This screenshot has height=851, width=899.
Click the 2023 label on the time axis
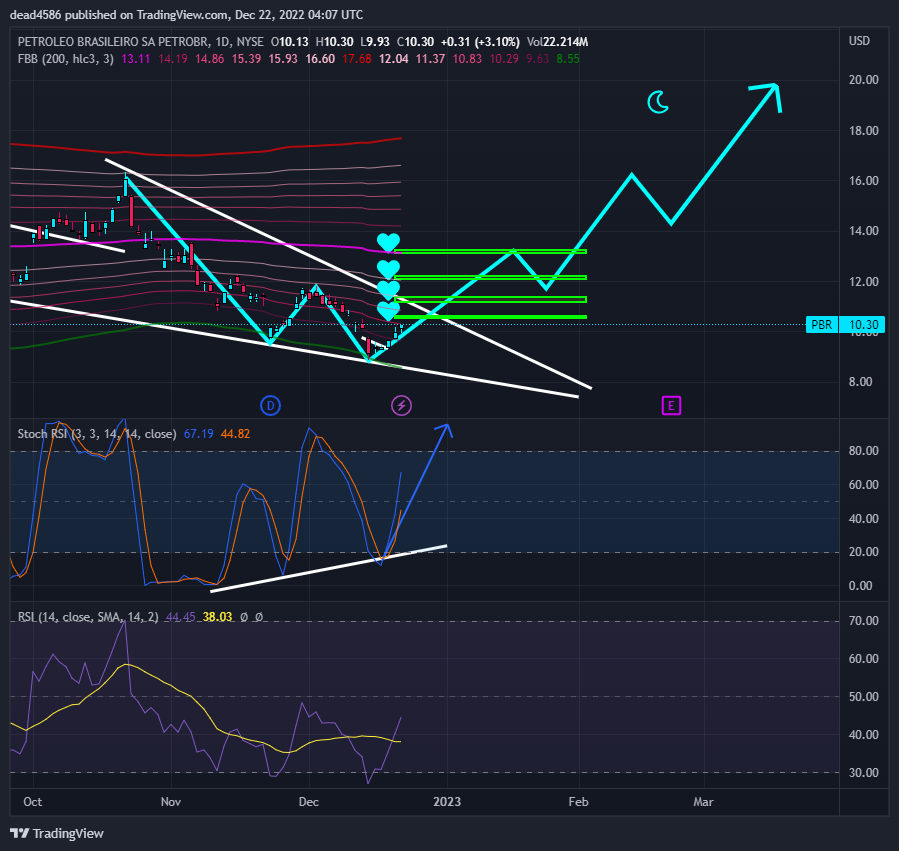[447, 802]
